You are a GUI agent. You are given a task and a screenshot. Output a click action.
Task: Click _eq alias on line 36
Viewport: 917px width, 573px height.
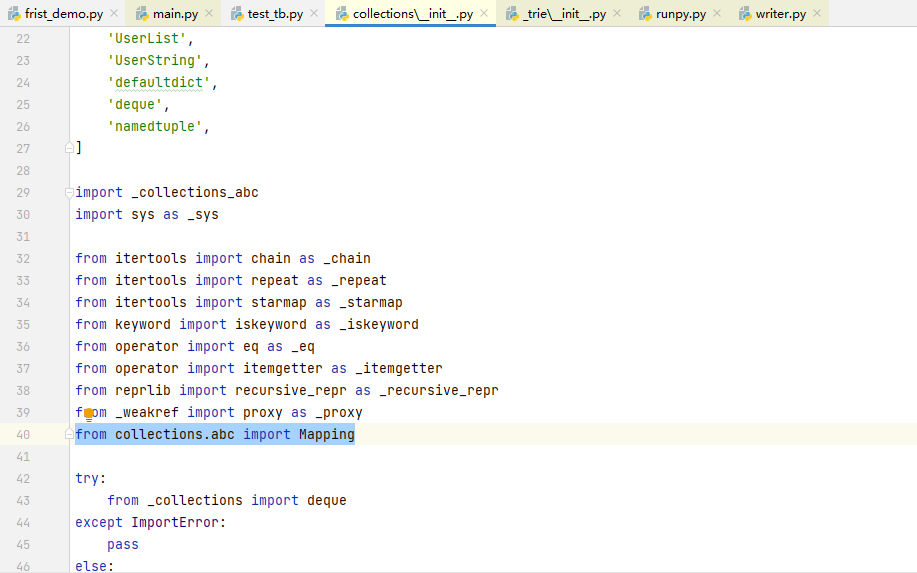click(303, 347)
